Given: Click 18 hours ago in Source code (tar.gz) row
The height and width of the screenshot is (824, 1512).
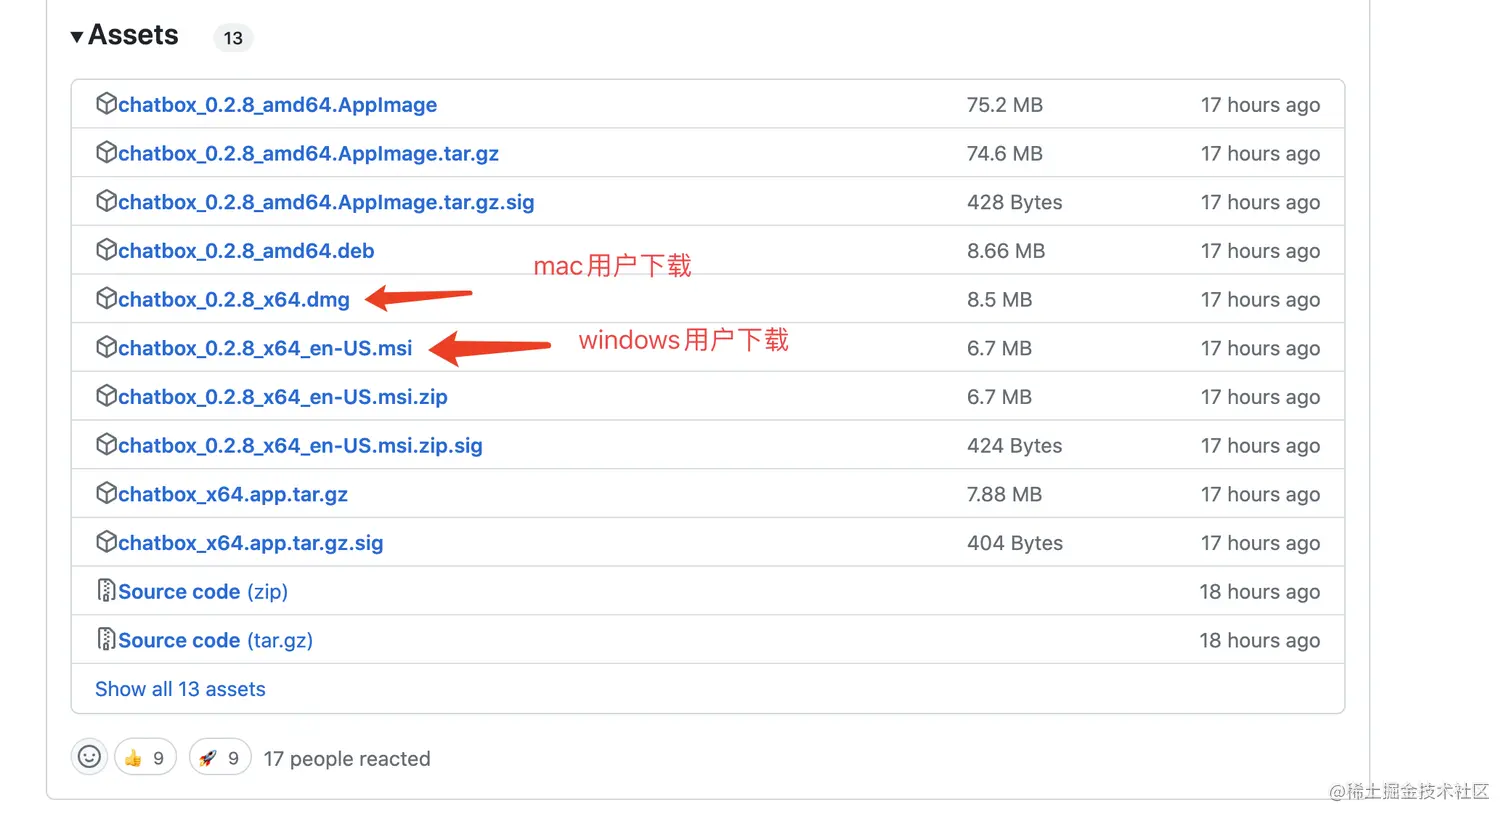Looking at the screenshot, I should (x=1260, y=641).
